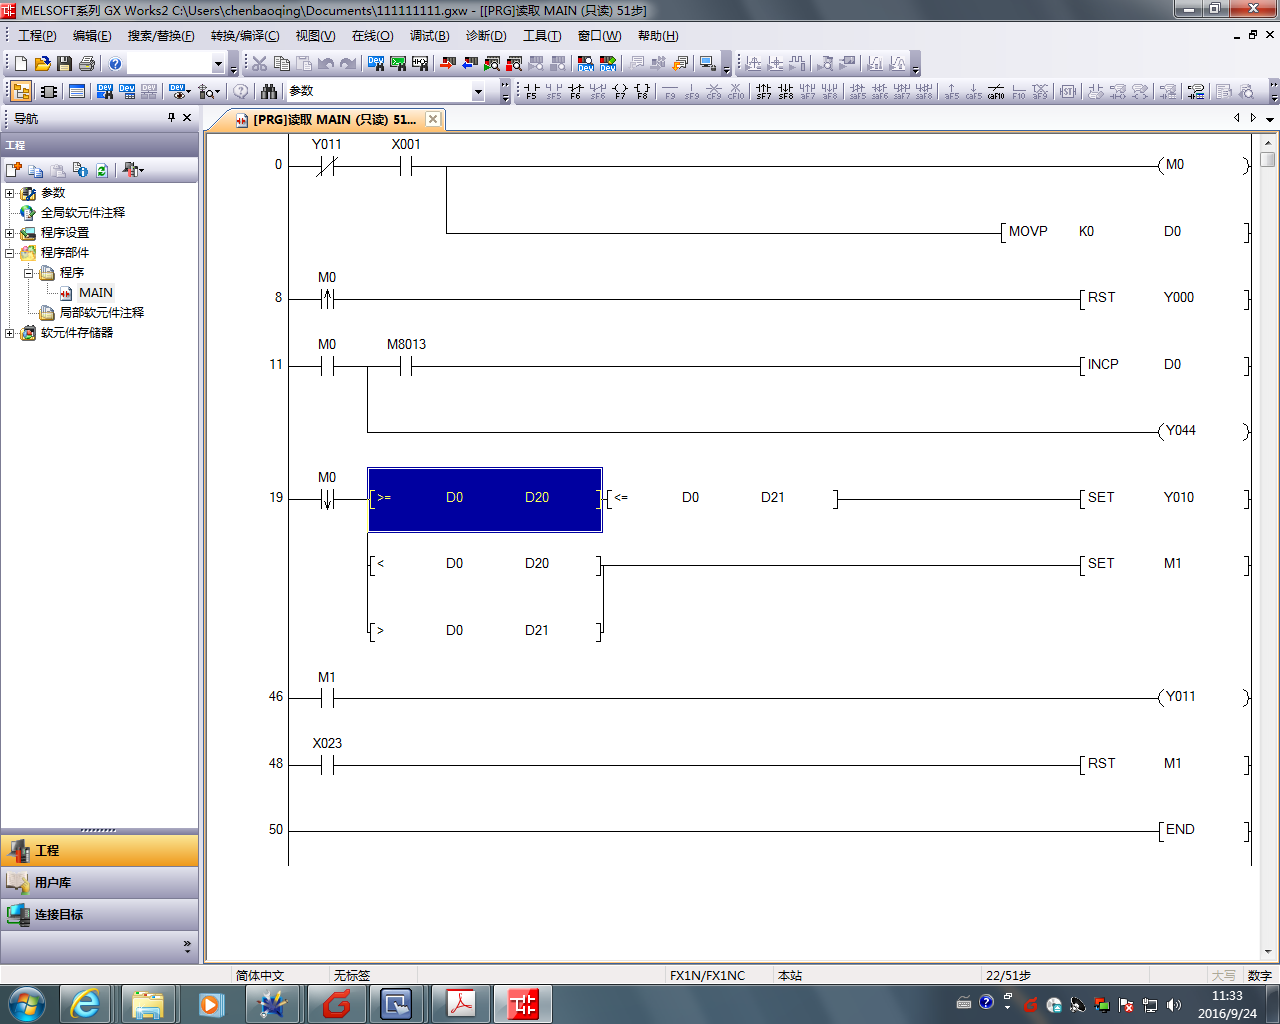Image resolution: width=1280 pixels, height=1024 pixels.
Task: Select MAIN program in the project tree
Action: (x=95, y=293)
